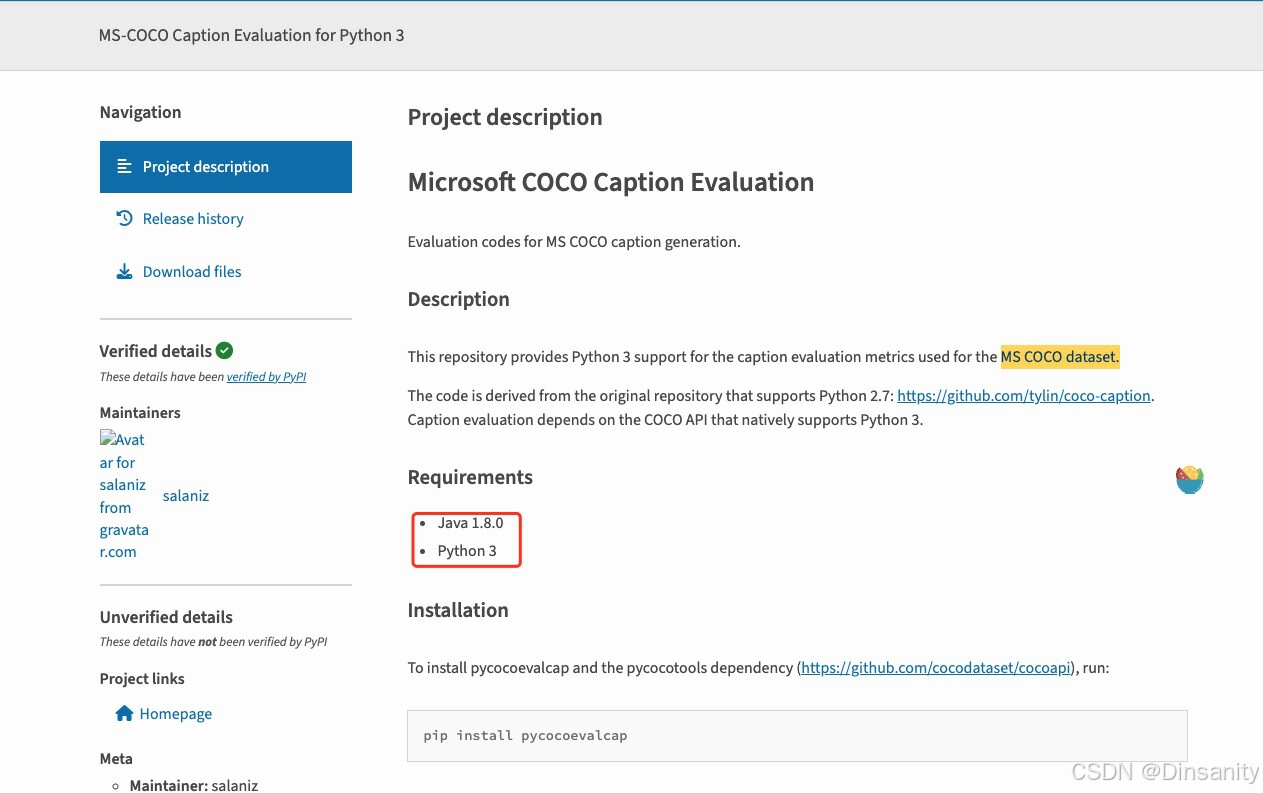Image resolution: width=1263 pixels, height=793 pixels.
Task: Click the "Maintainers" label
Action: [140, 413]
